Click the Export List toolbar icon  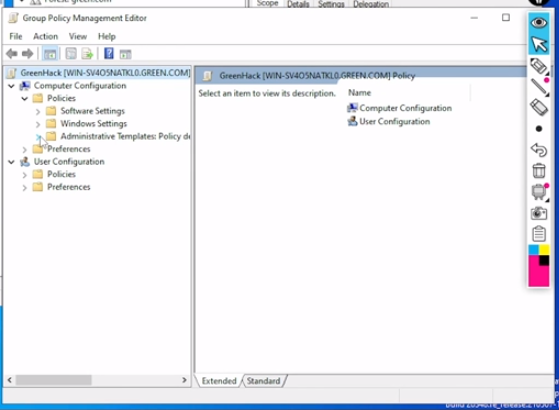point(87,54)
